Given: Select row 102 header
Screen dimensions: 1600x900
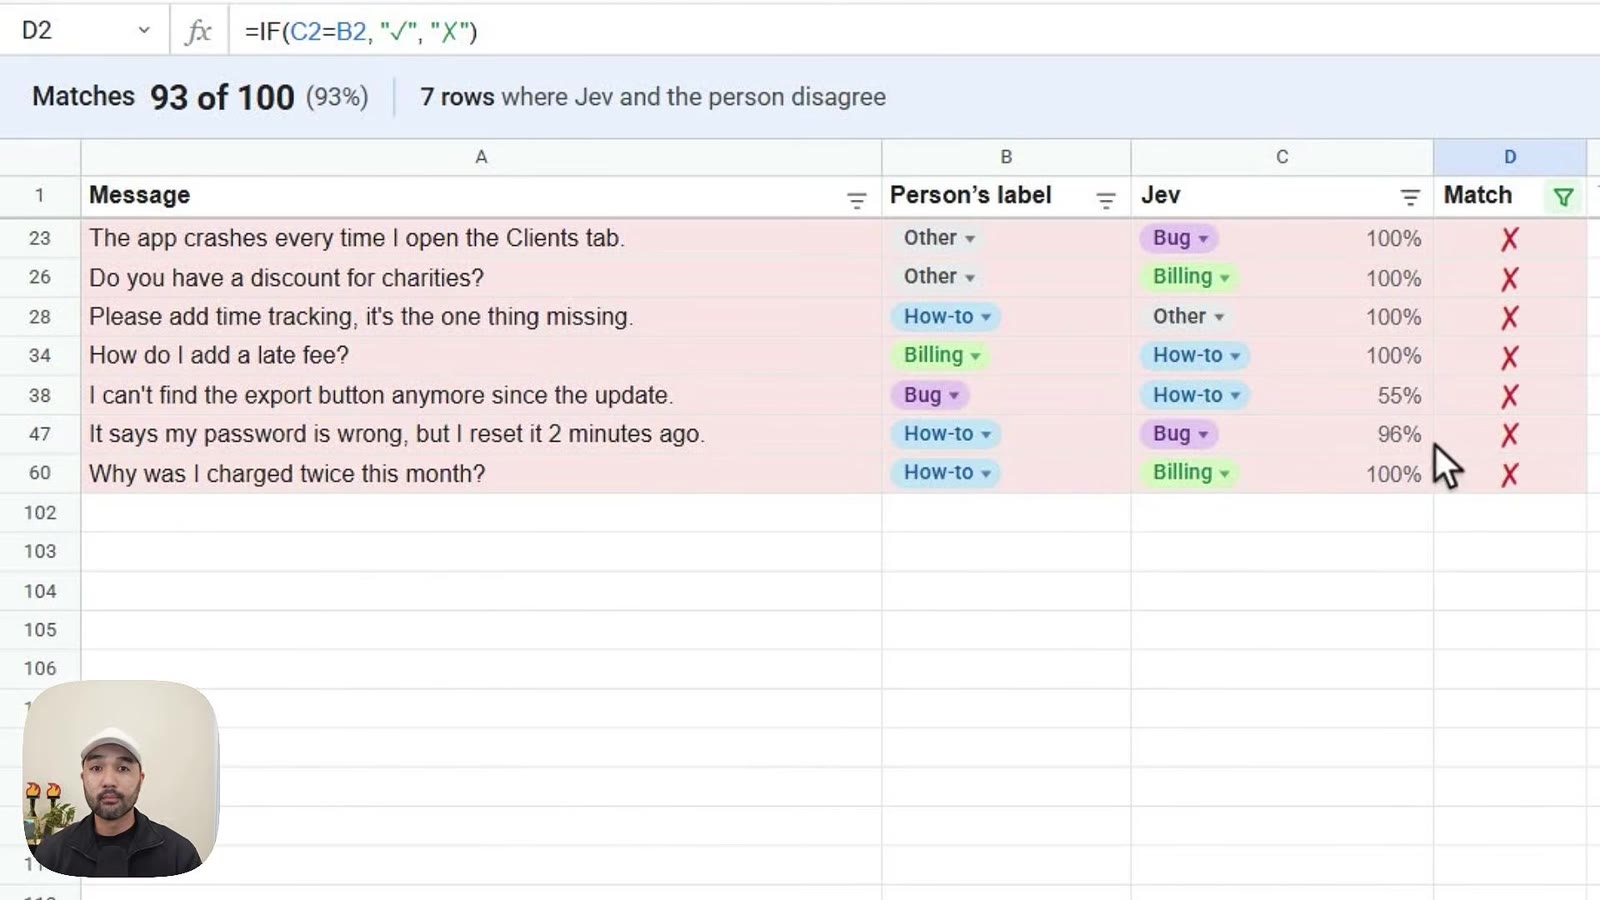Looking at the screenshot, I should (x=40, y=513).
